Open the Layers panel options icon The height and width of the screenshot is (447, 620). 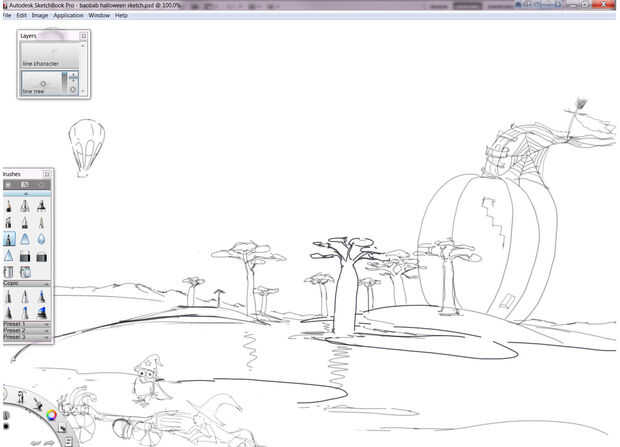83,36
